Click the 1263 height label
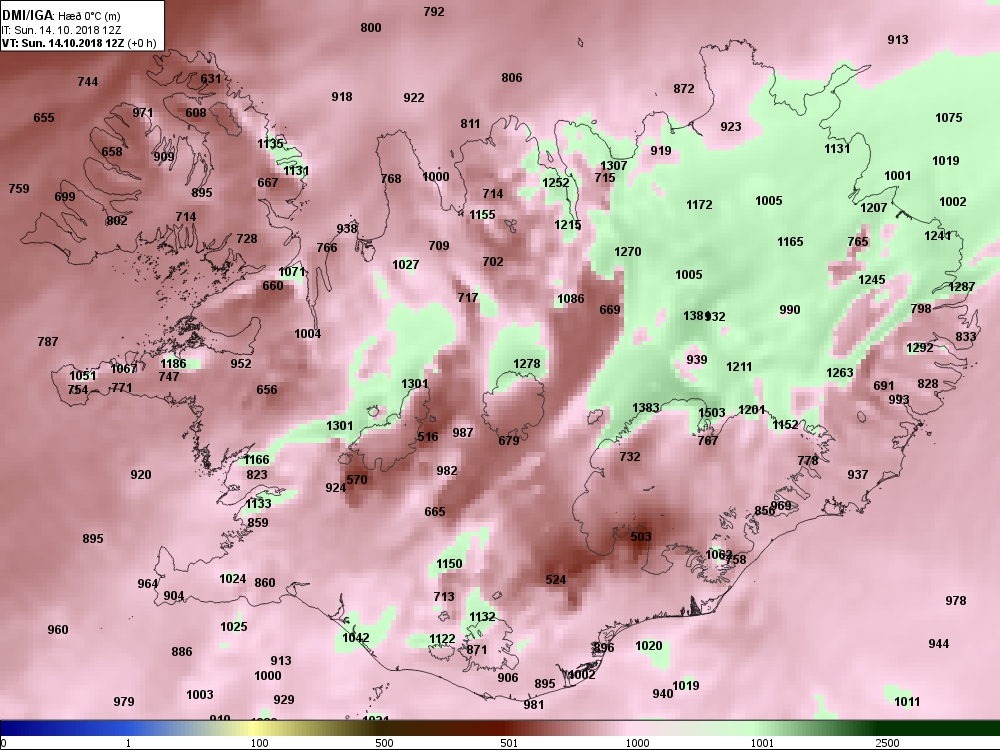1000x750 pixels. coord(839,373)
